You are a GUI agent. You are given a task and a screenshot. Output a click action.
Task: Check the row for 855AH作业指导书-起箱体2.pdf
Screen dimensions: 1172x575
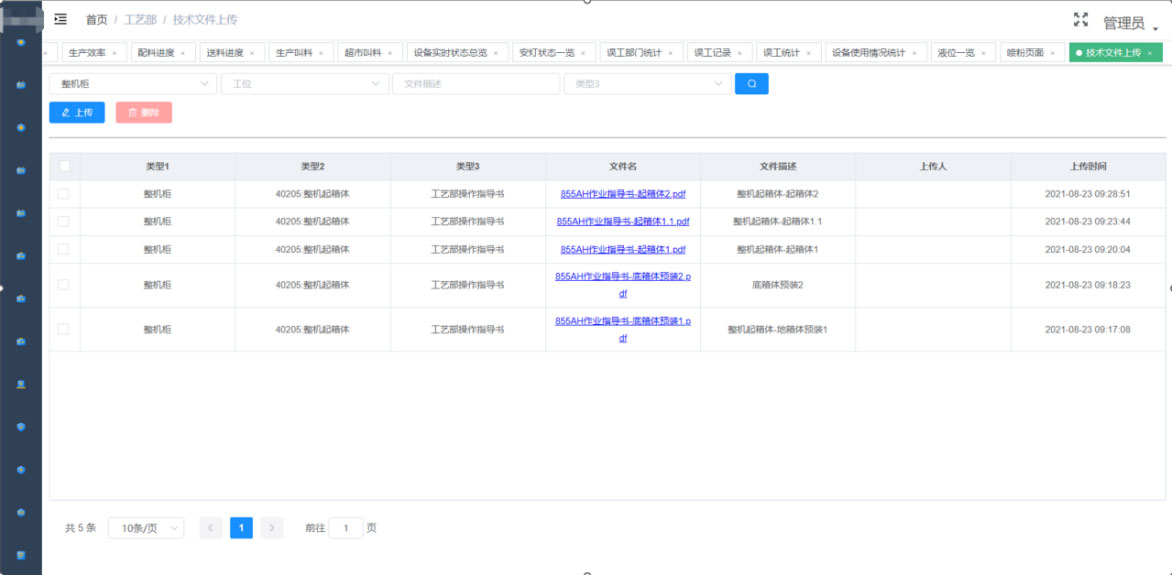point(64,194)
